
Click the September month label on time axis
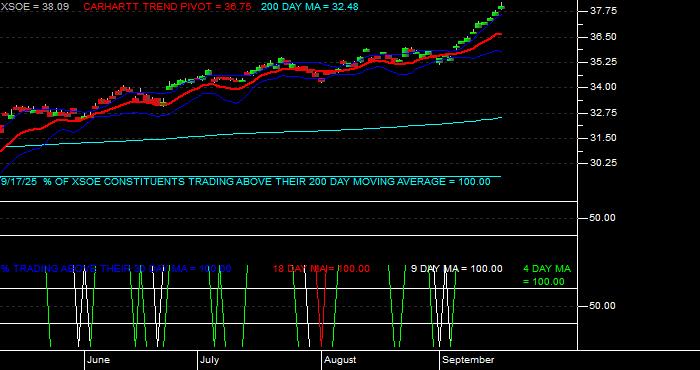click(468, 360)
